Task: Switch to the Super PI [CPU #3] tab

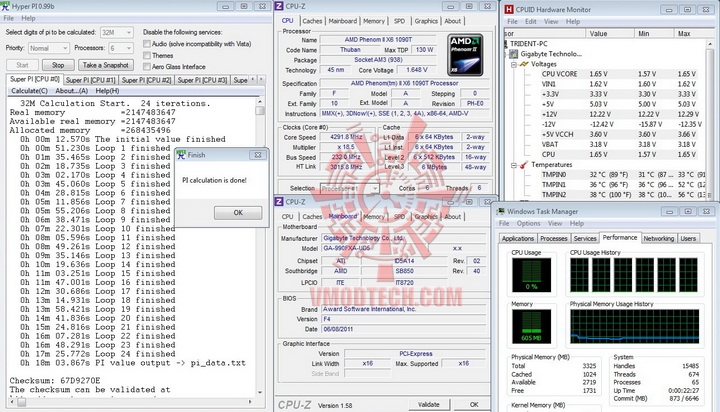Action: [202, 80]
